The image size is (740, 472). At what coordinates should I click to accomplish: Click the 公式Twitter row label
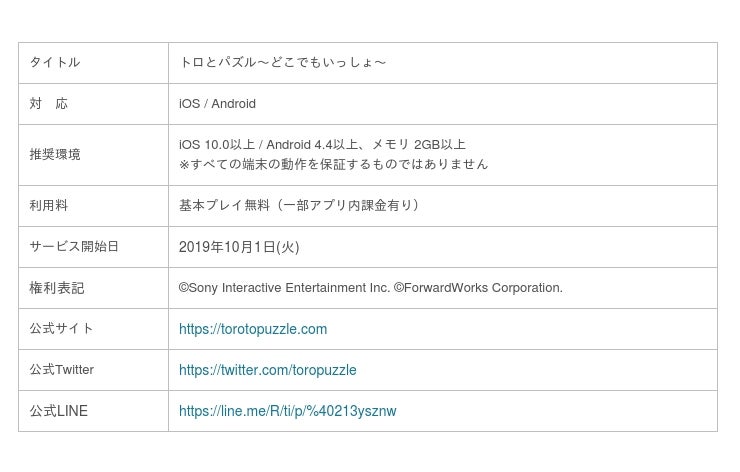(x=62, y=370)
